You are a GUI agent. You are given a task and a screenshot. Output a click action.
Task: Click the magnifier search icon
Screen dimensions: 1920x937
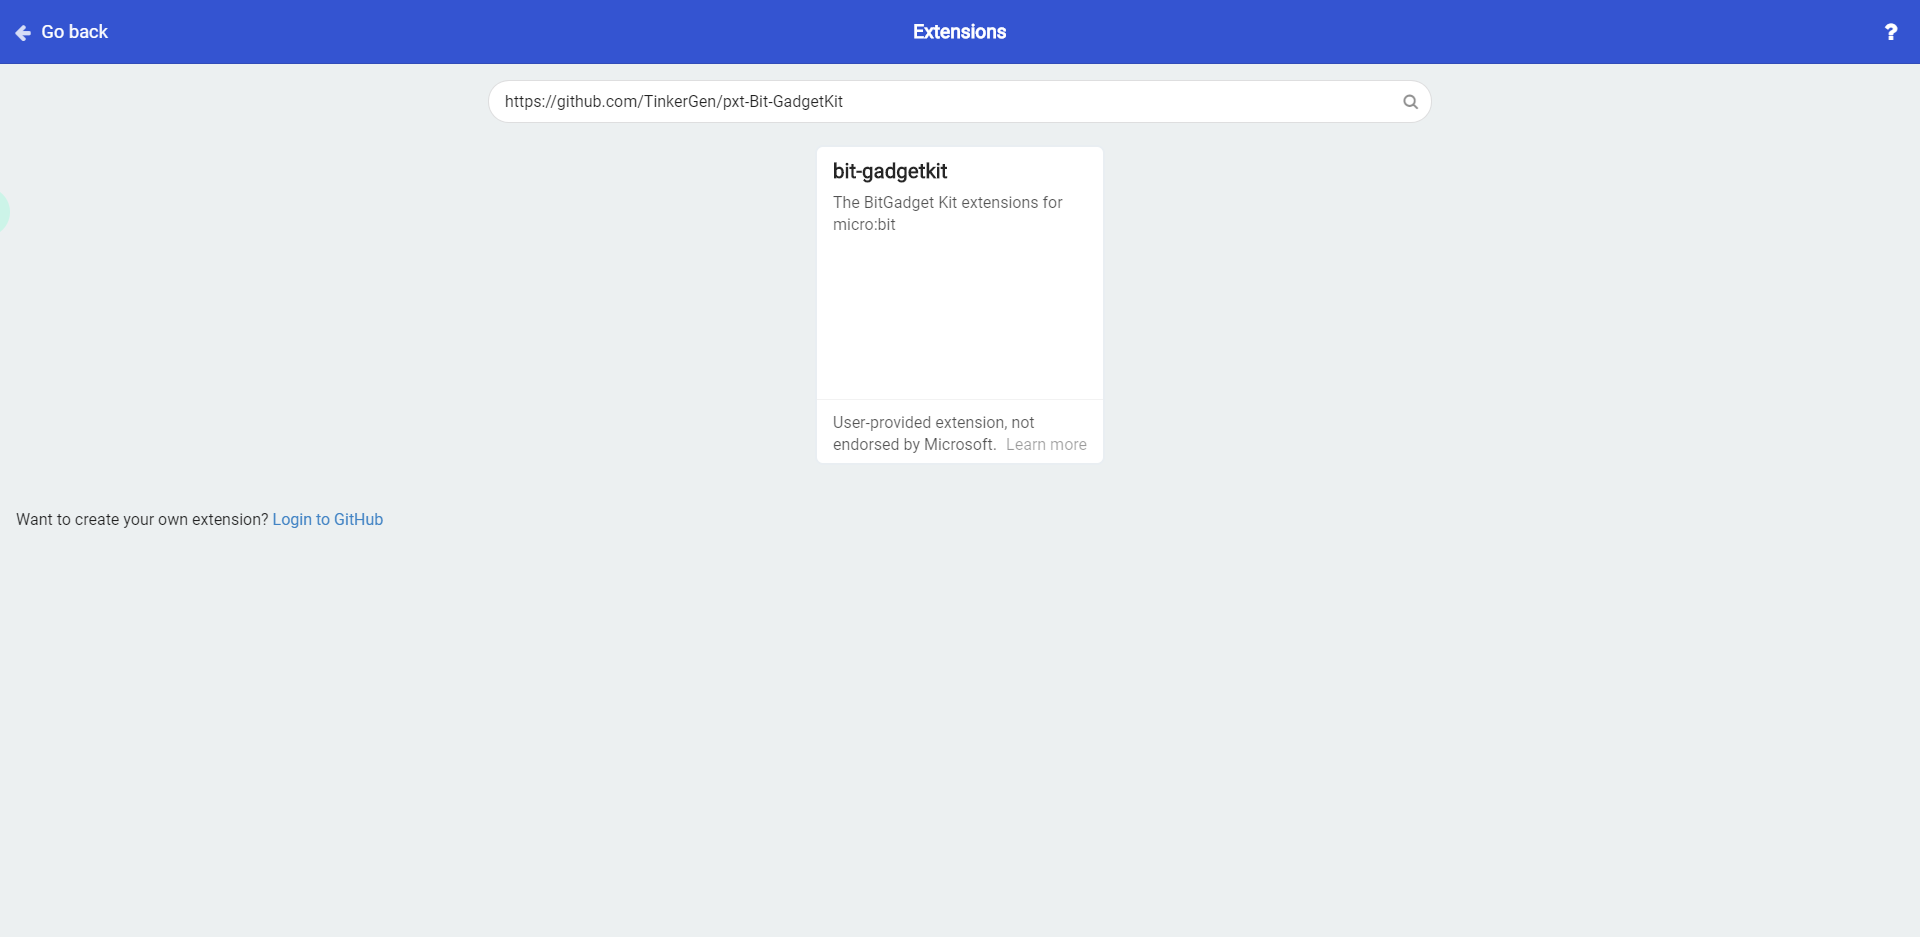pyautogui.click(x=1410, y=102)
